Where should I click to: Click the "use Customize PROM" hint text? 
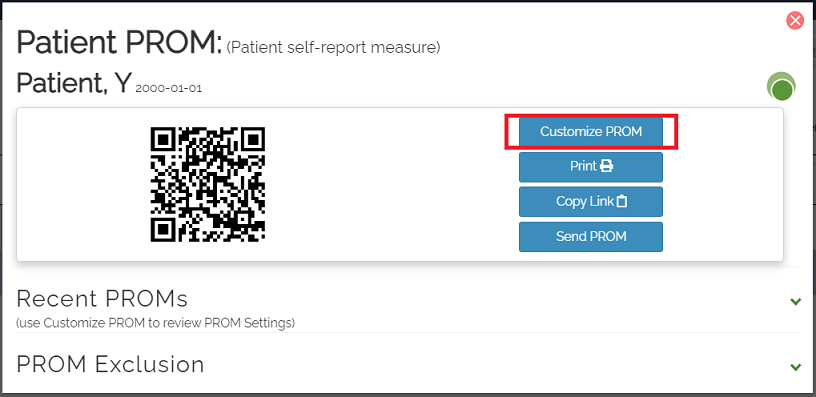156,323
